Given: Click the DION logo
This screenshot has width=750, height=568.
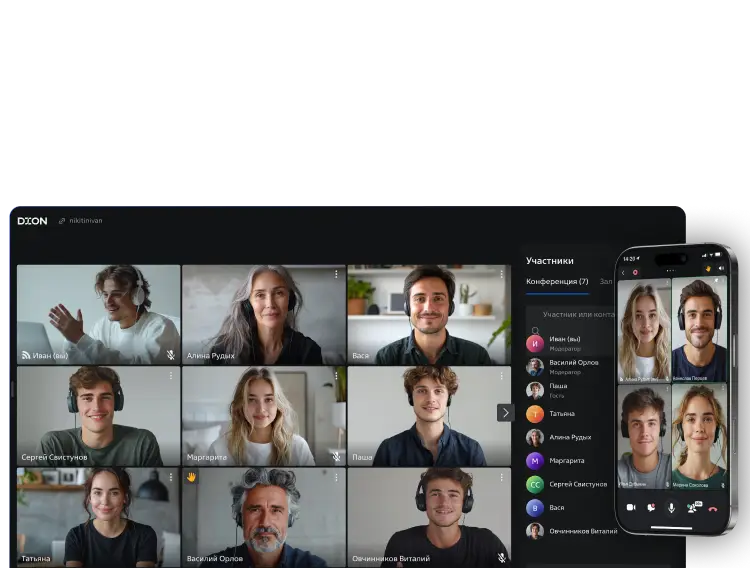Looking at the screenshot, I should coord(33,221).
